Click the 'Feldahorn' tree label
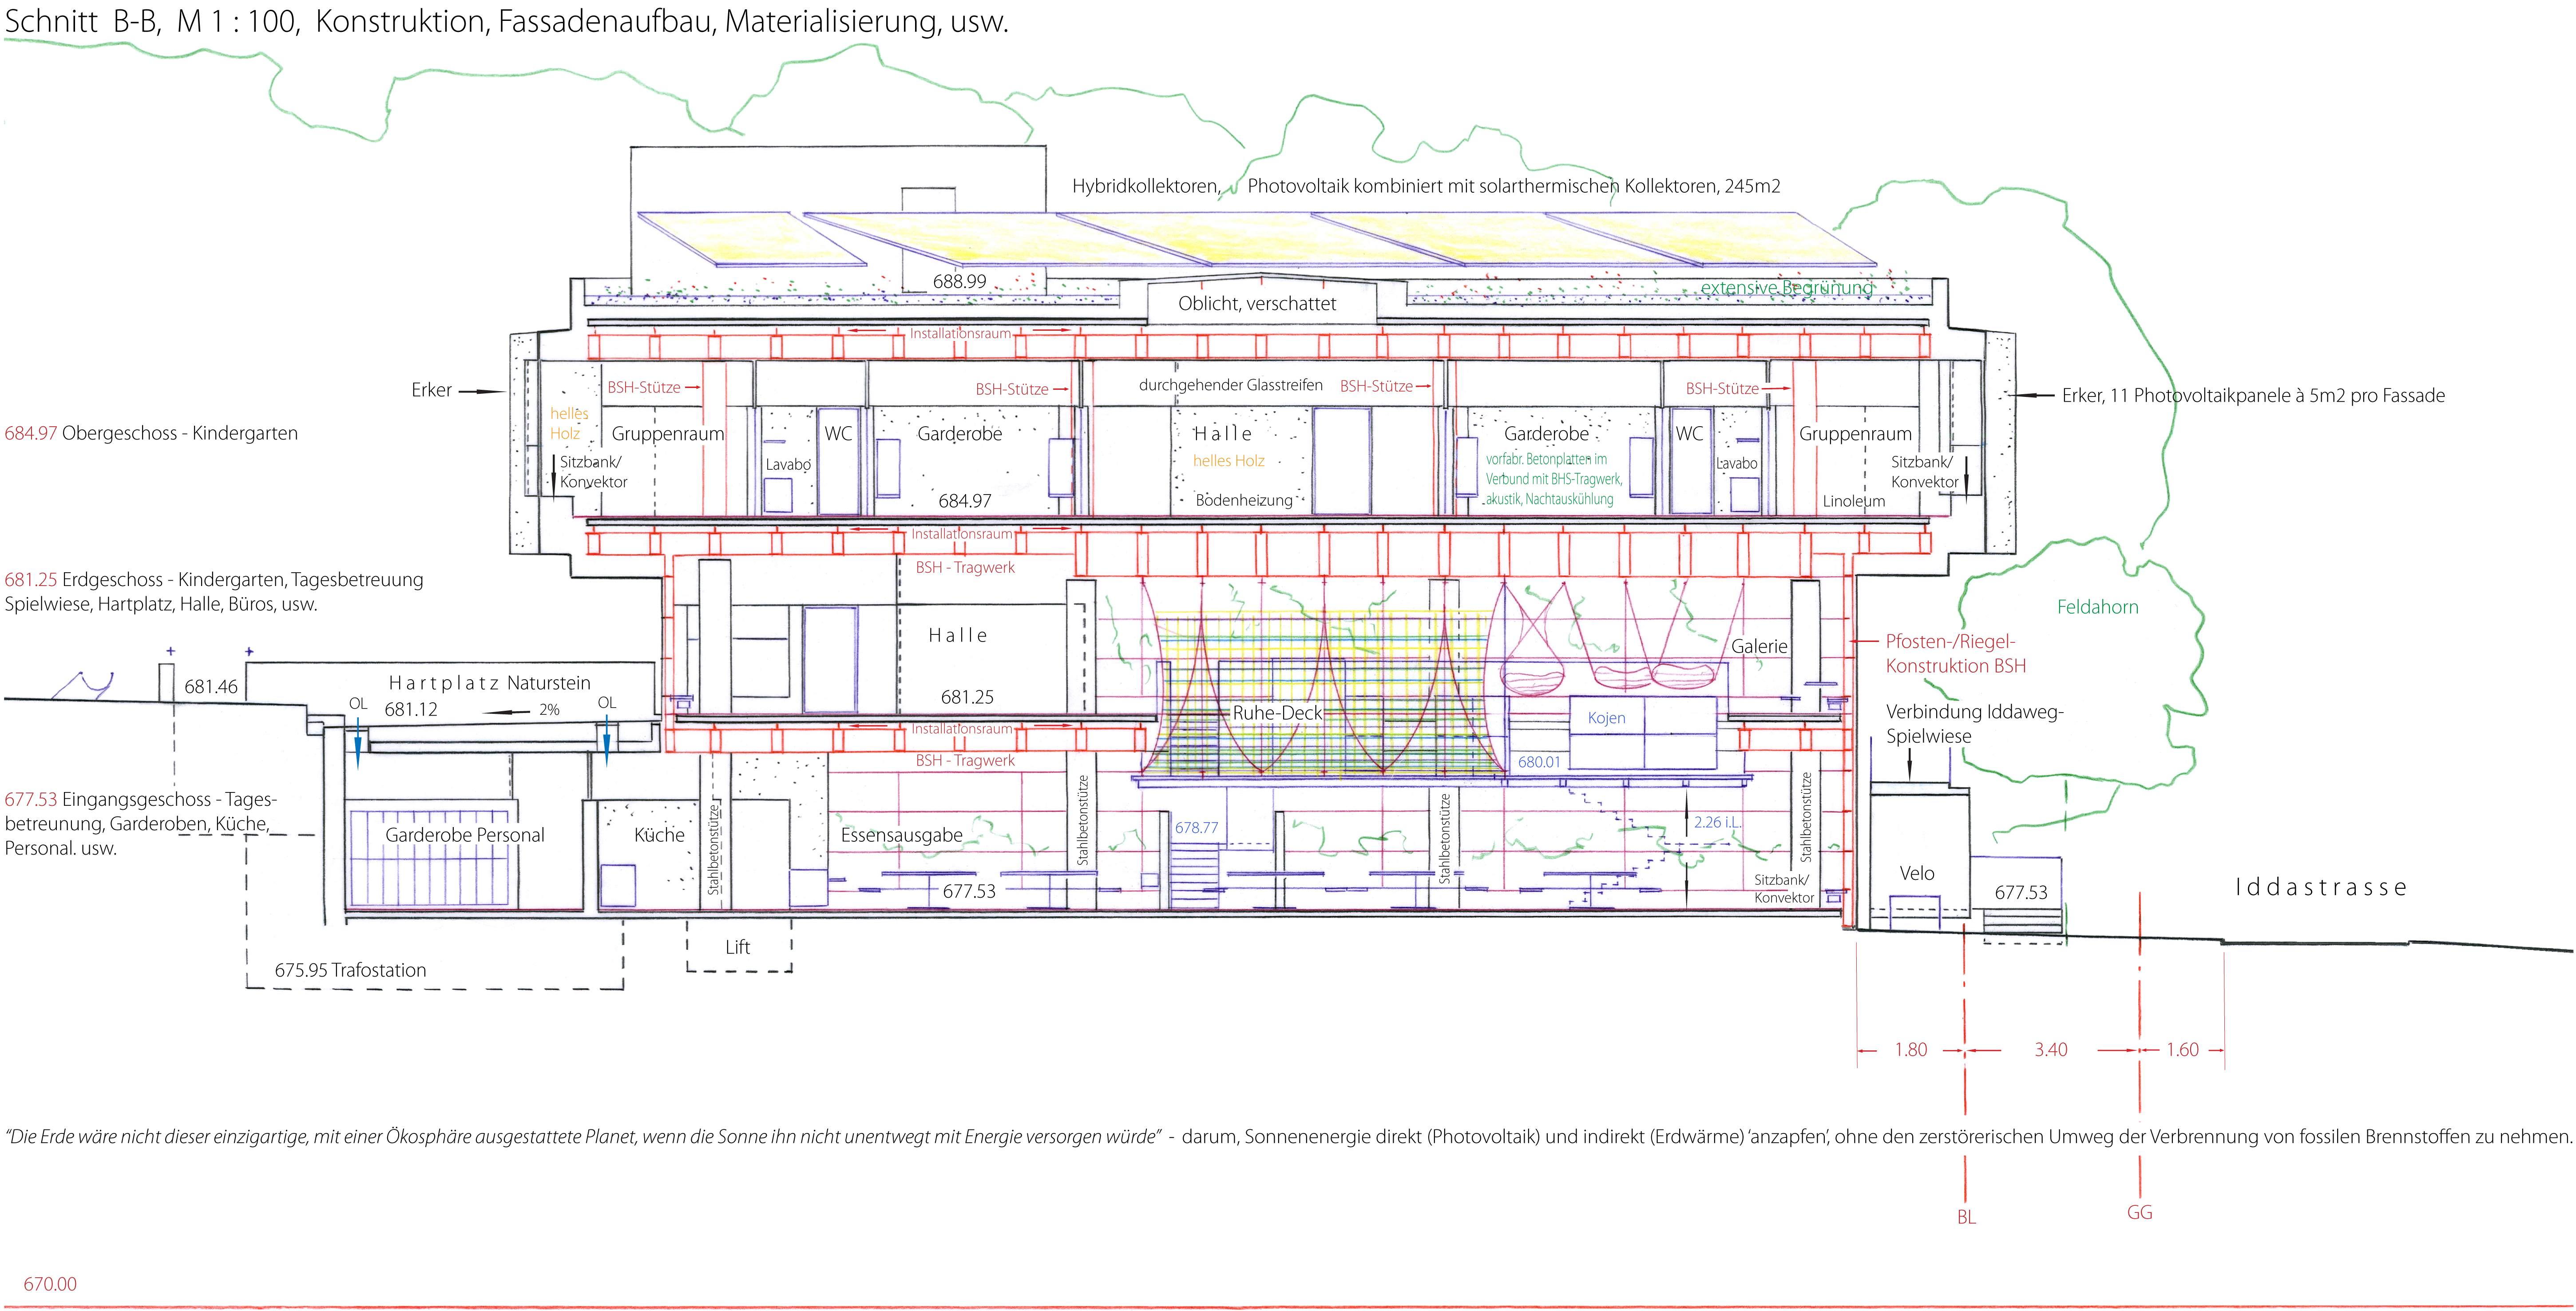 coord(2097,607)
